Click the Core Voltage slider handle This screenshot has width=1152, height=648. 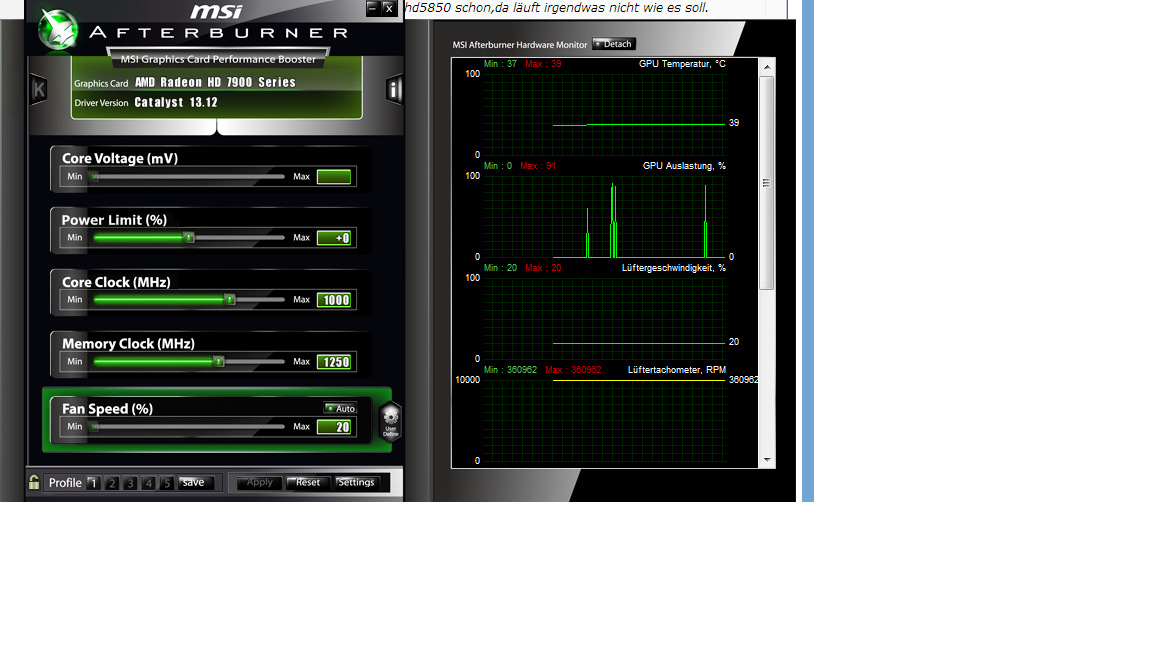pos(94,176)
